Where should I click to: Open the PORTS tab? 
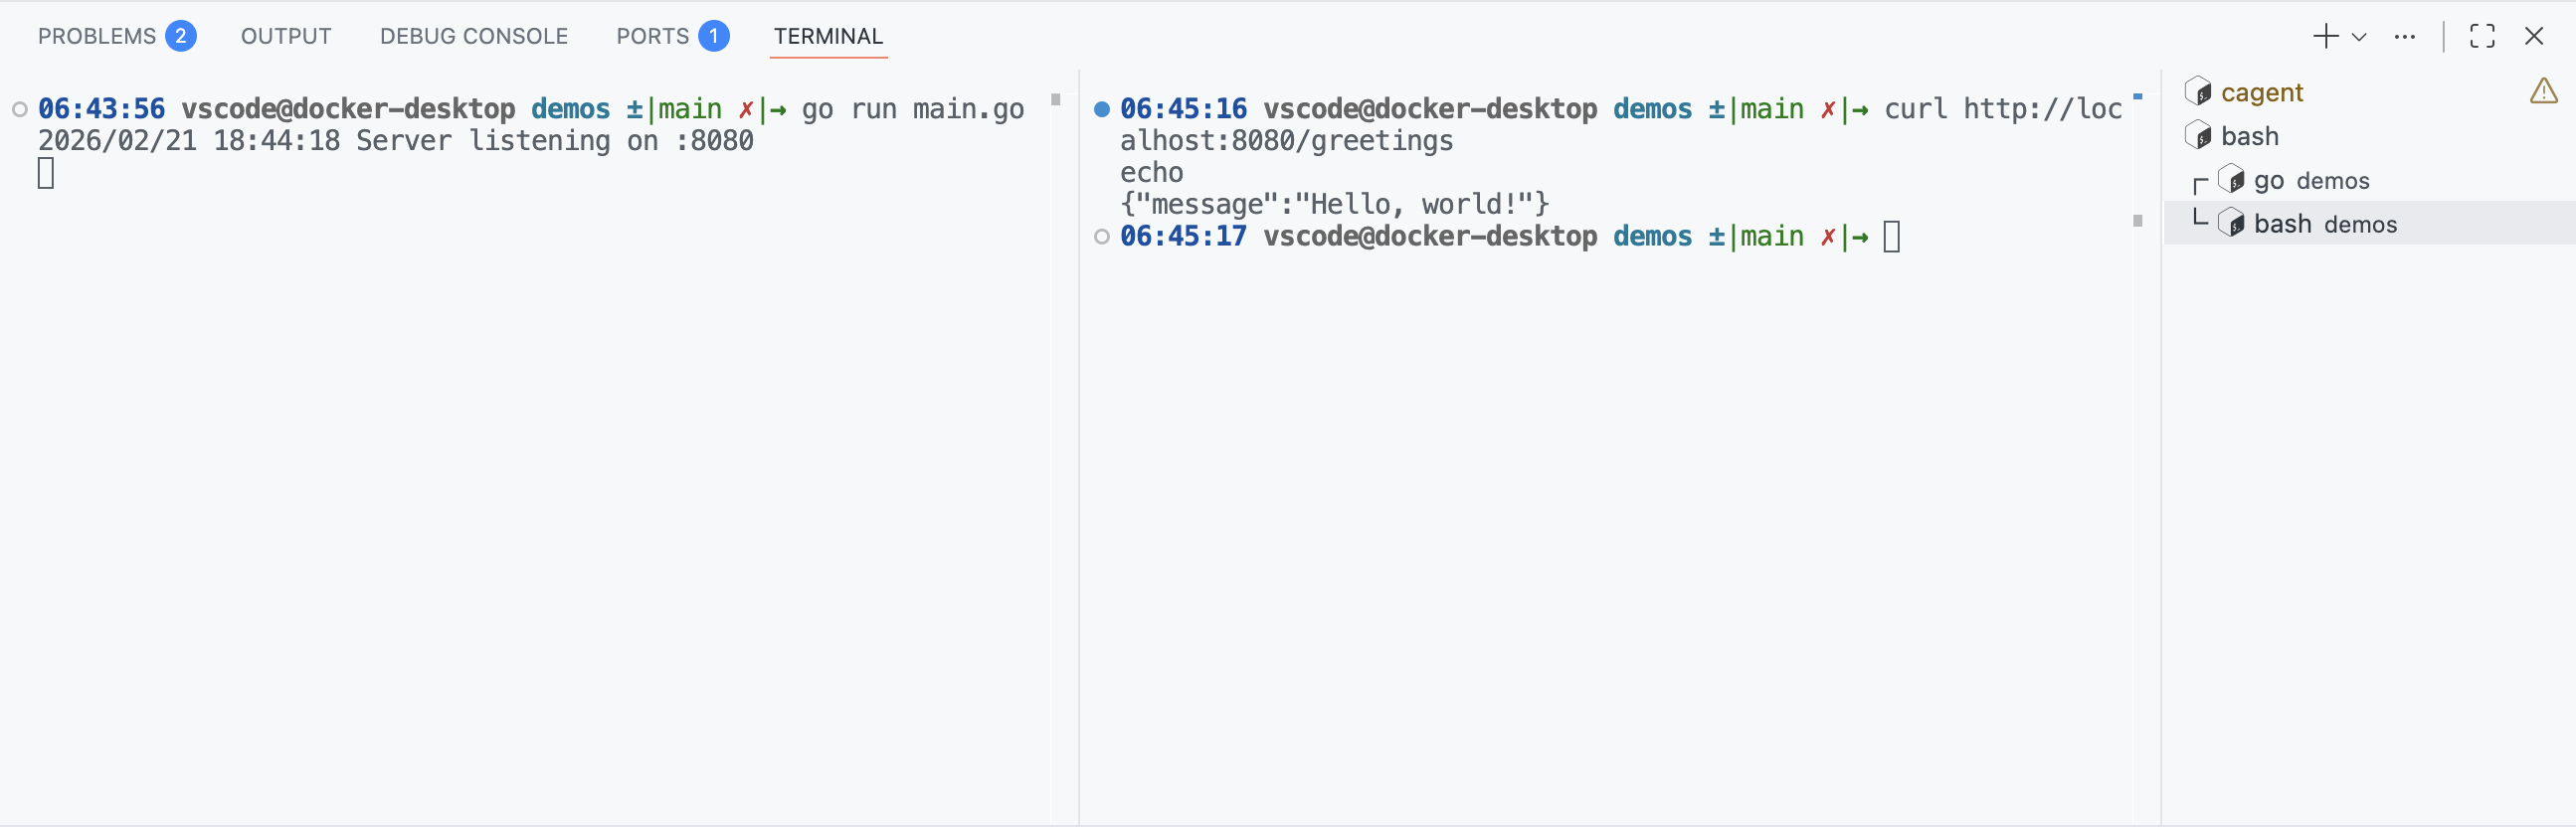(x=653, y=37)
